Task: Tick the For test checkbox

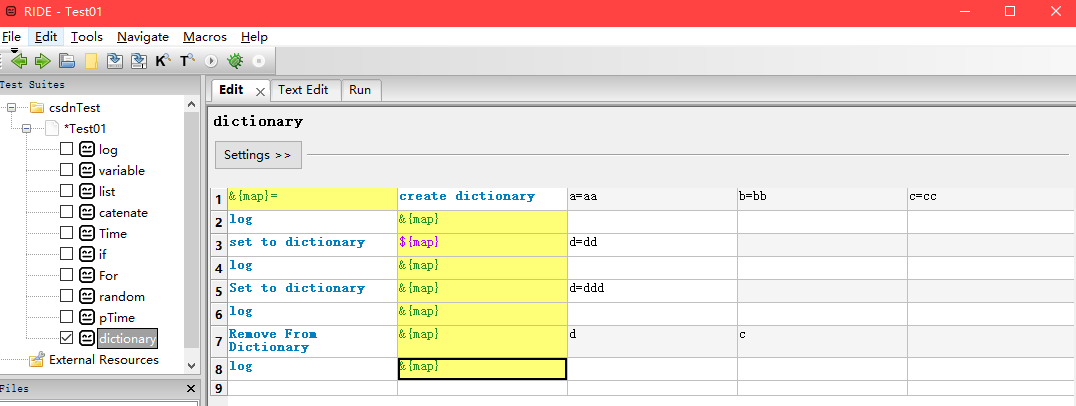Action: [x=67, y=275]
